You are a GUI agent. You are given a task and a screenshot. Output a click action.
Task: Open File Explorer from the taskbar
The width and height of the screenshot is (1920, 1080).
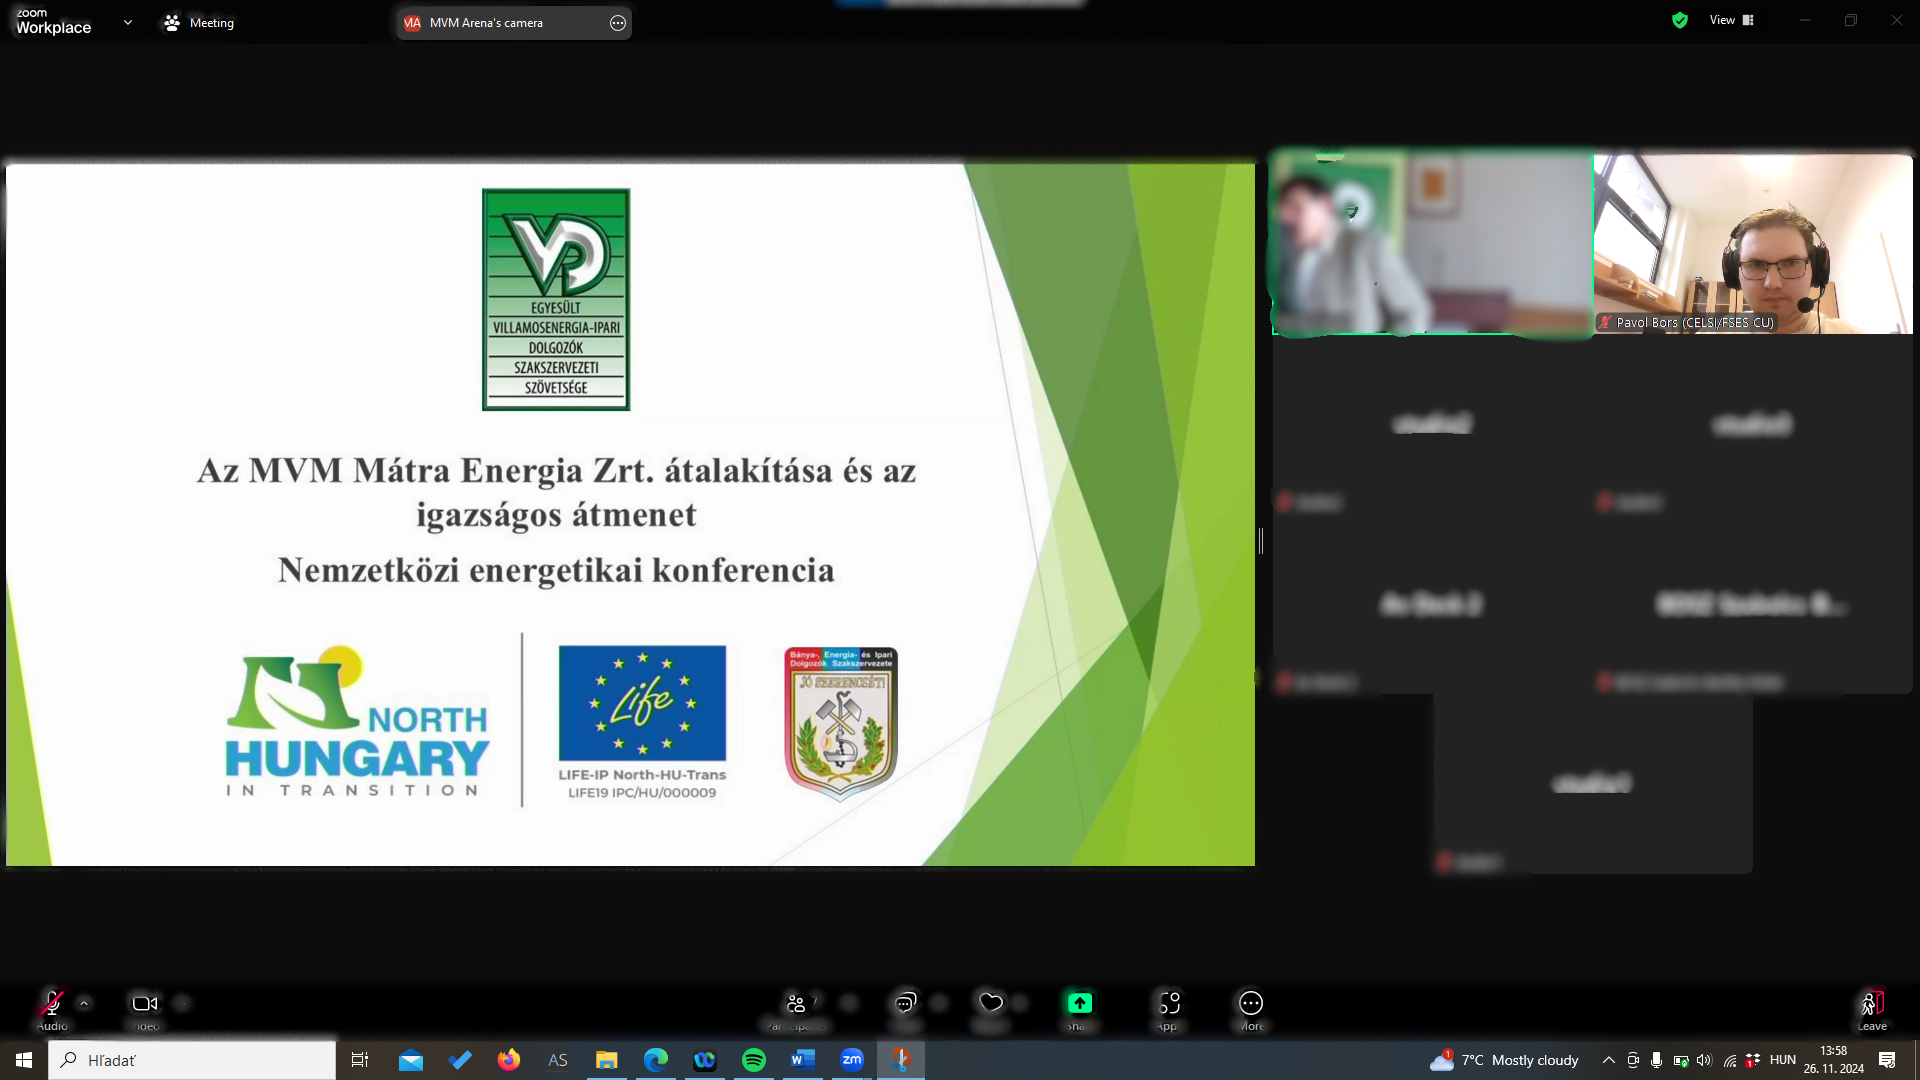(607, 1060)
